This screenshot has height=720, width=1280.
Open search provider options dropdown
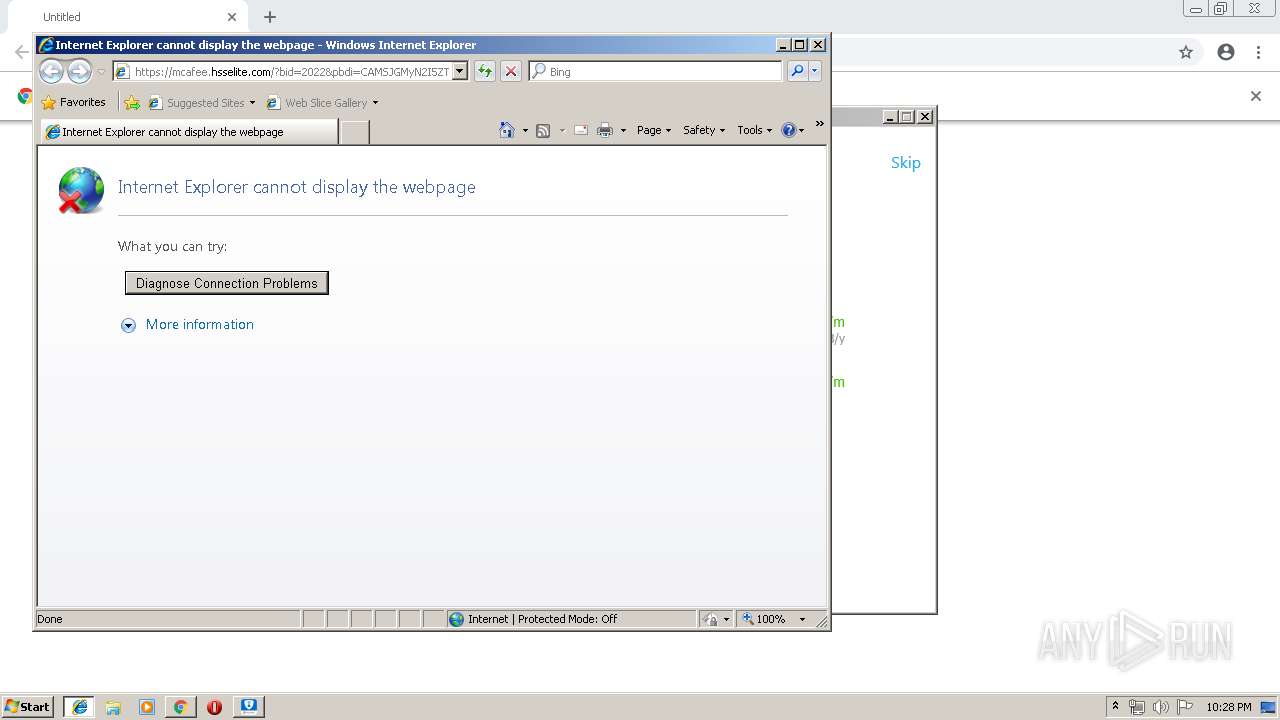pos(815,71)
